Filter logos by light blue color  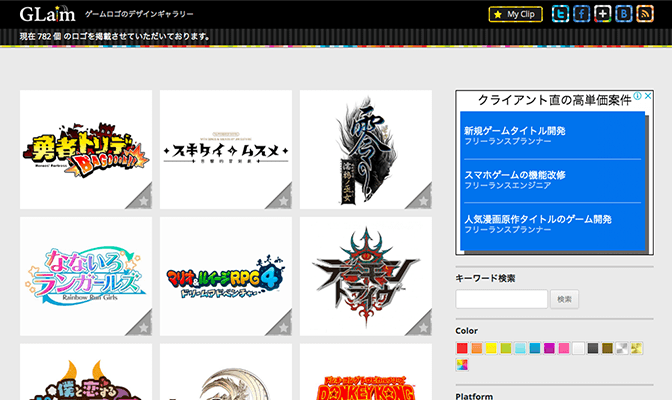coord(520,348)
